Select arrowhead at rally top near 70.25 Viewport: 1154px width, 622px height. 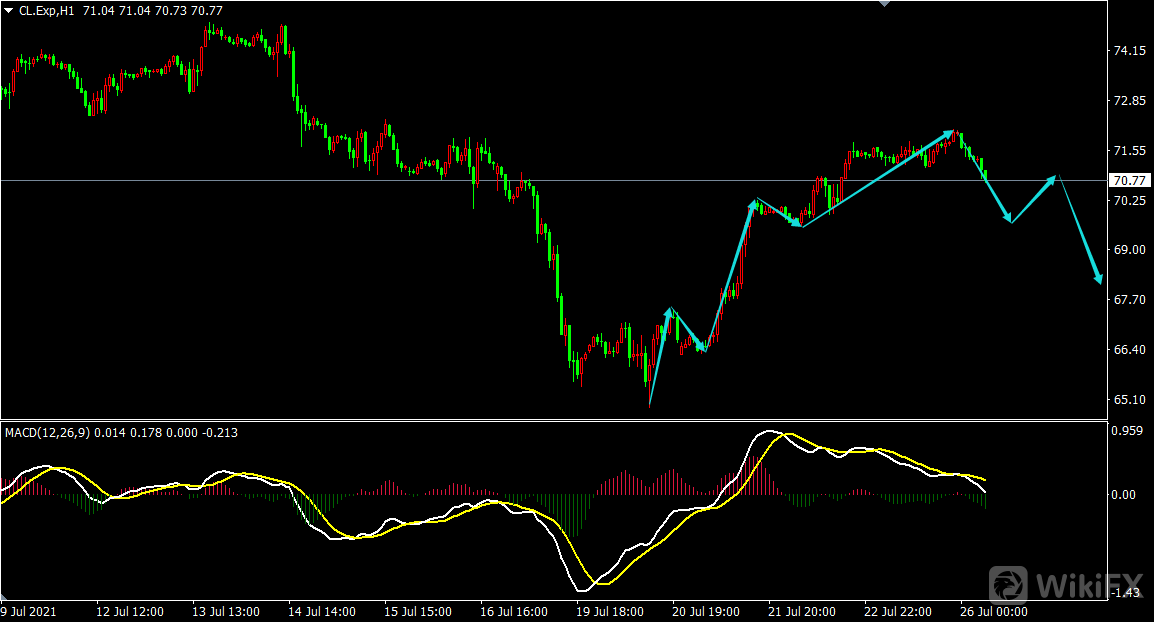coord(752,204)
